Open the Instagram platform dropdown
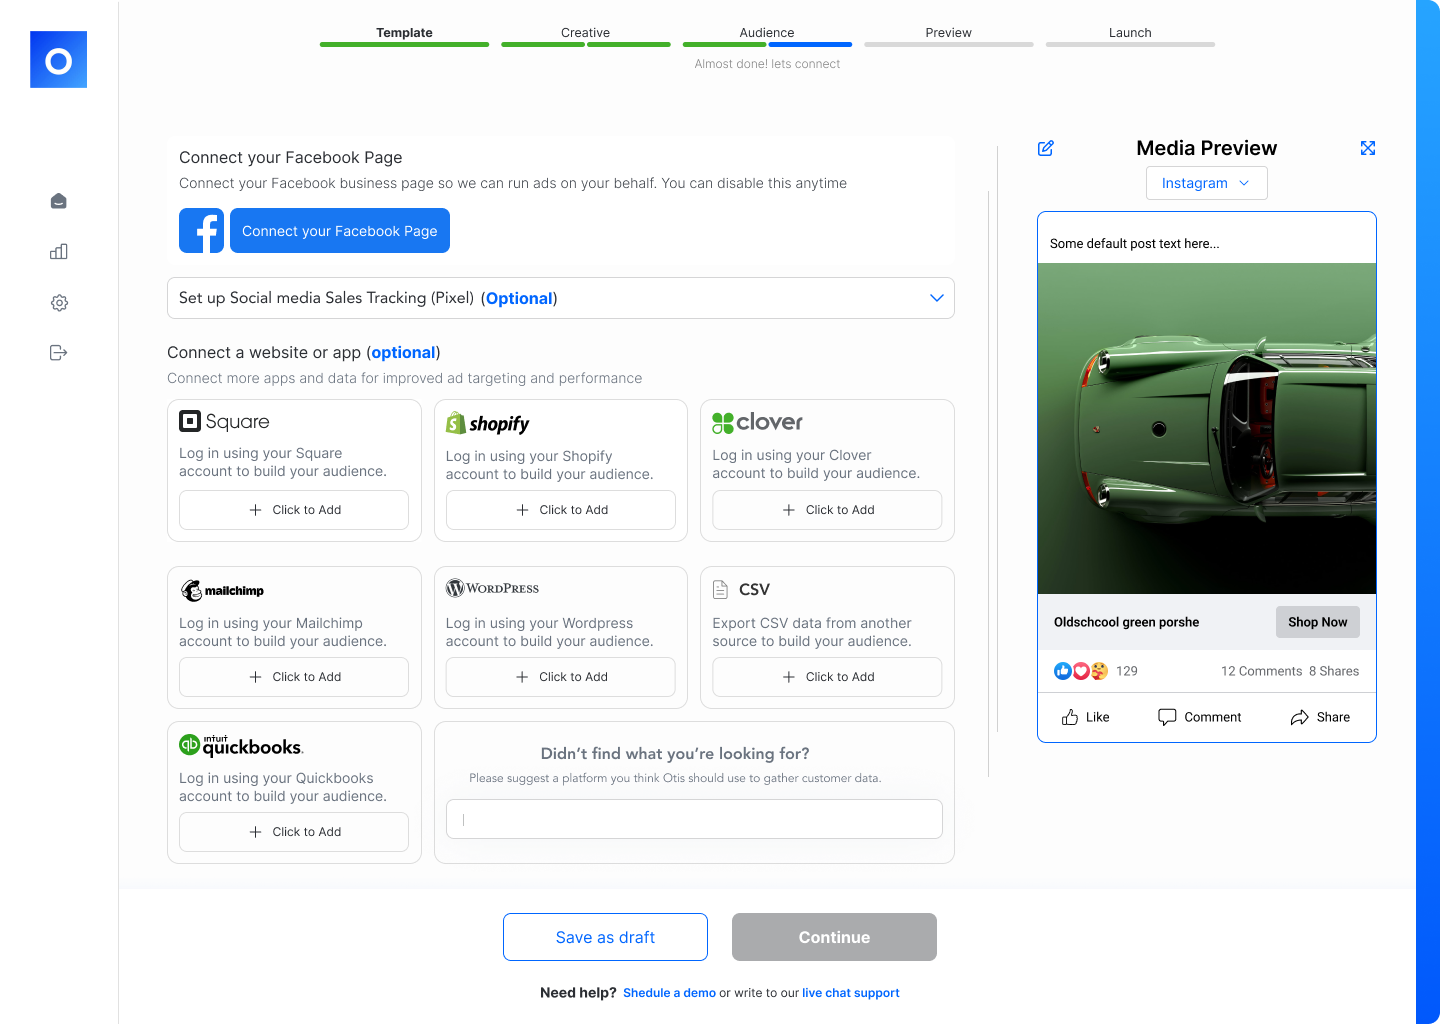The height and width of the screenshot is (1024, 1440). 1206,183
